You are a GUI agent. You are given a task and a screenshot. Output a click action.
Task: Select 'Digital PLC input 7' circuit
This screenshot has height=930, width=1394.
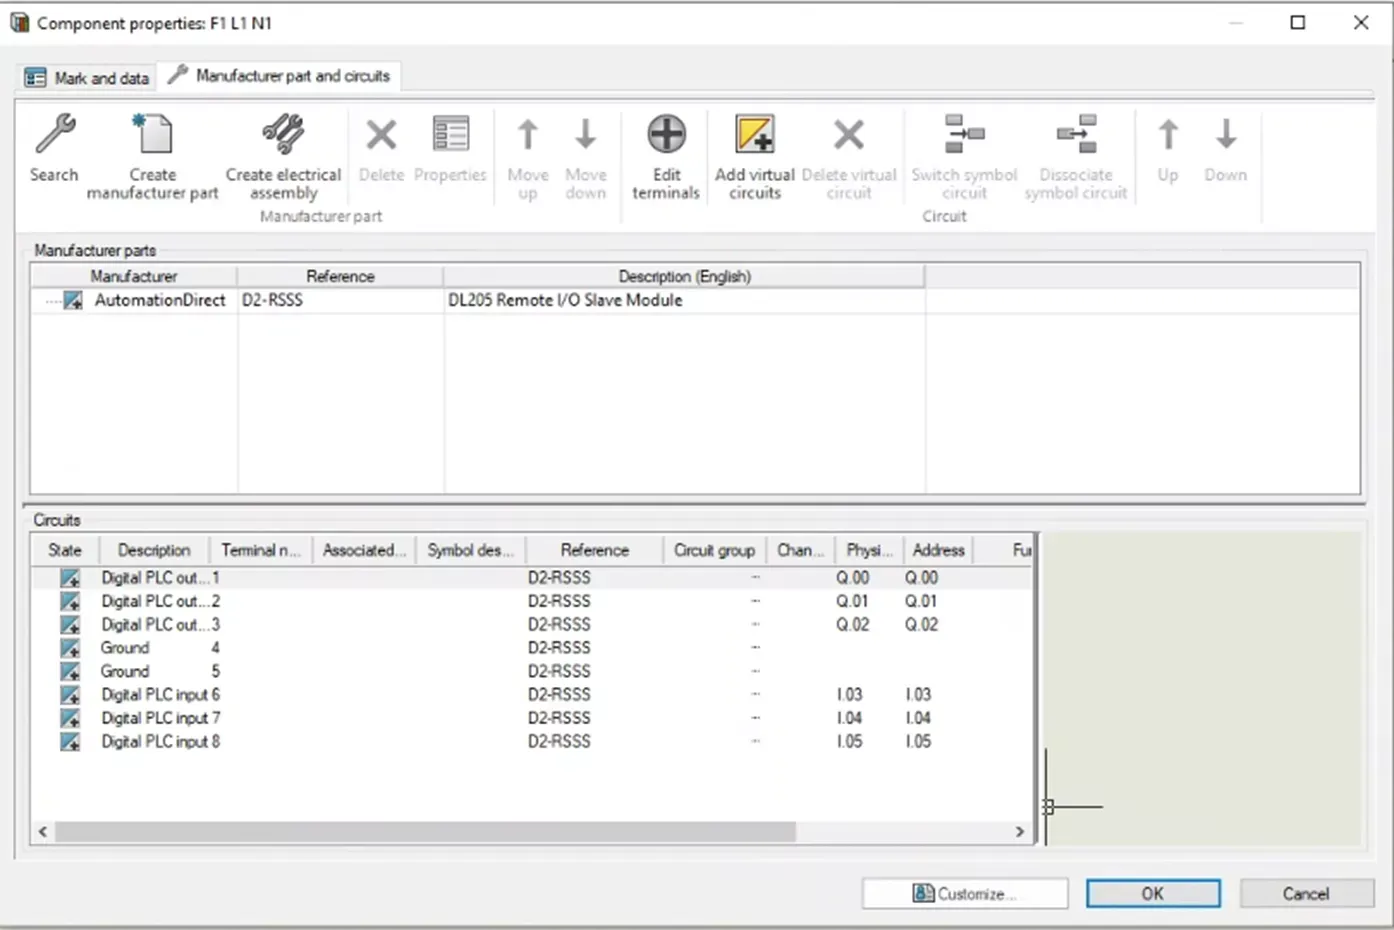tap(160, 718)
